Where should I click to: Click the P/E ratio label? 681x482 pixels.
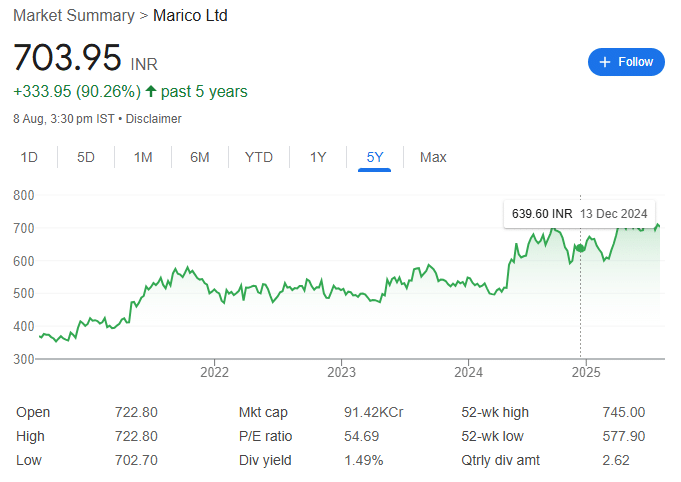265,436
